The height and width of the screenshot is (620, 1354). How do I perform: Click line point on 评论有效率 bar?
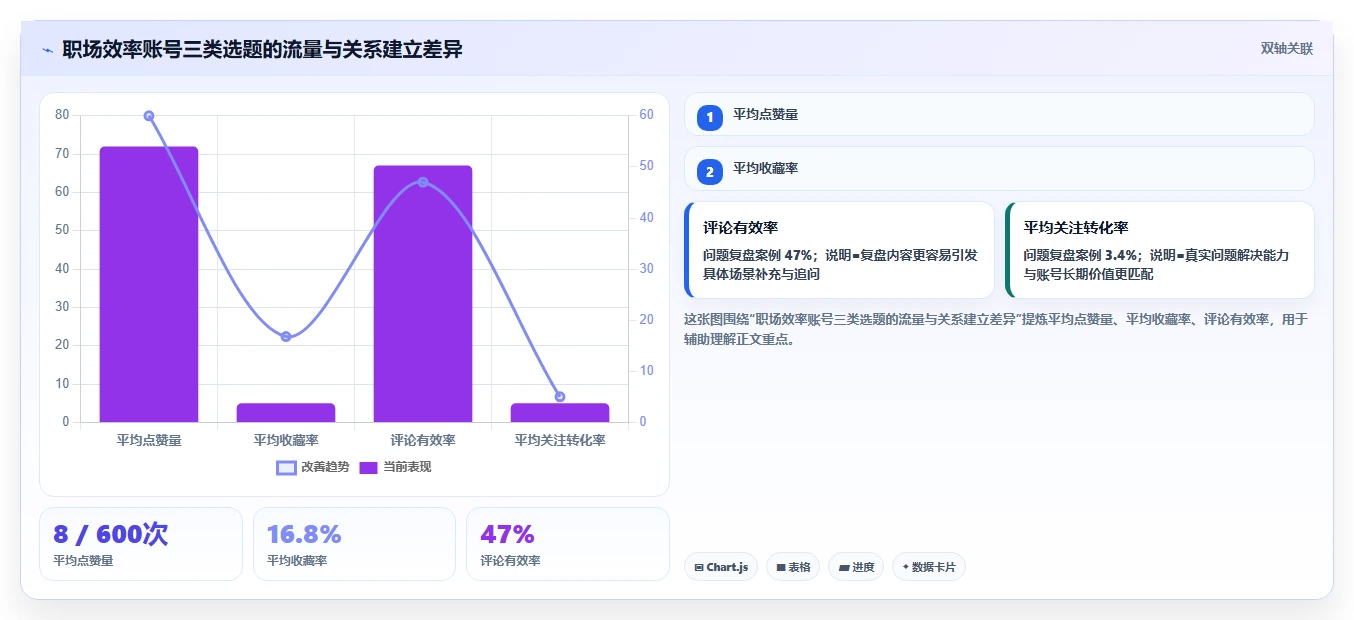(423, 182)
